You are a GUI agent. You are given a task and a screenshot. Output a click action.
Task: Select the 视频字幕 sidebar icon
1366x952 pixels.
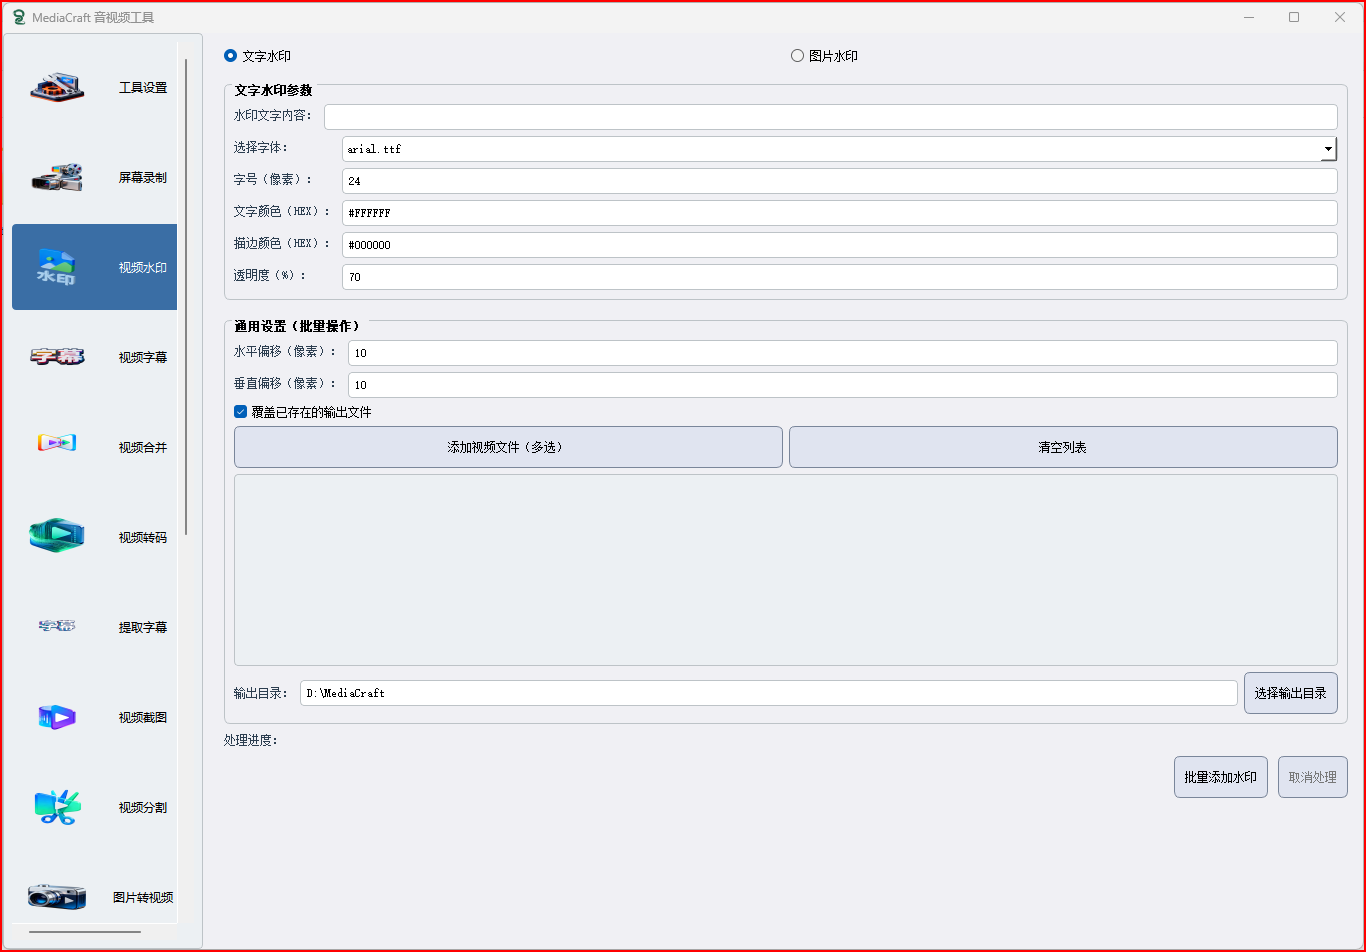coord(57,357)
